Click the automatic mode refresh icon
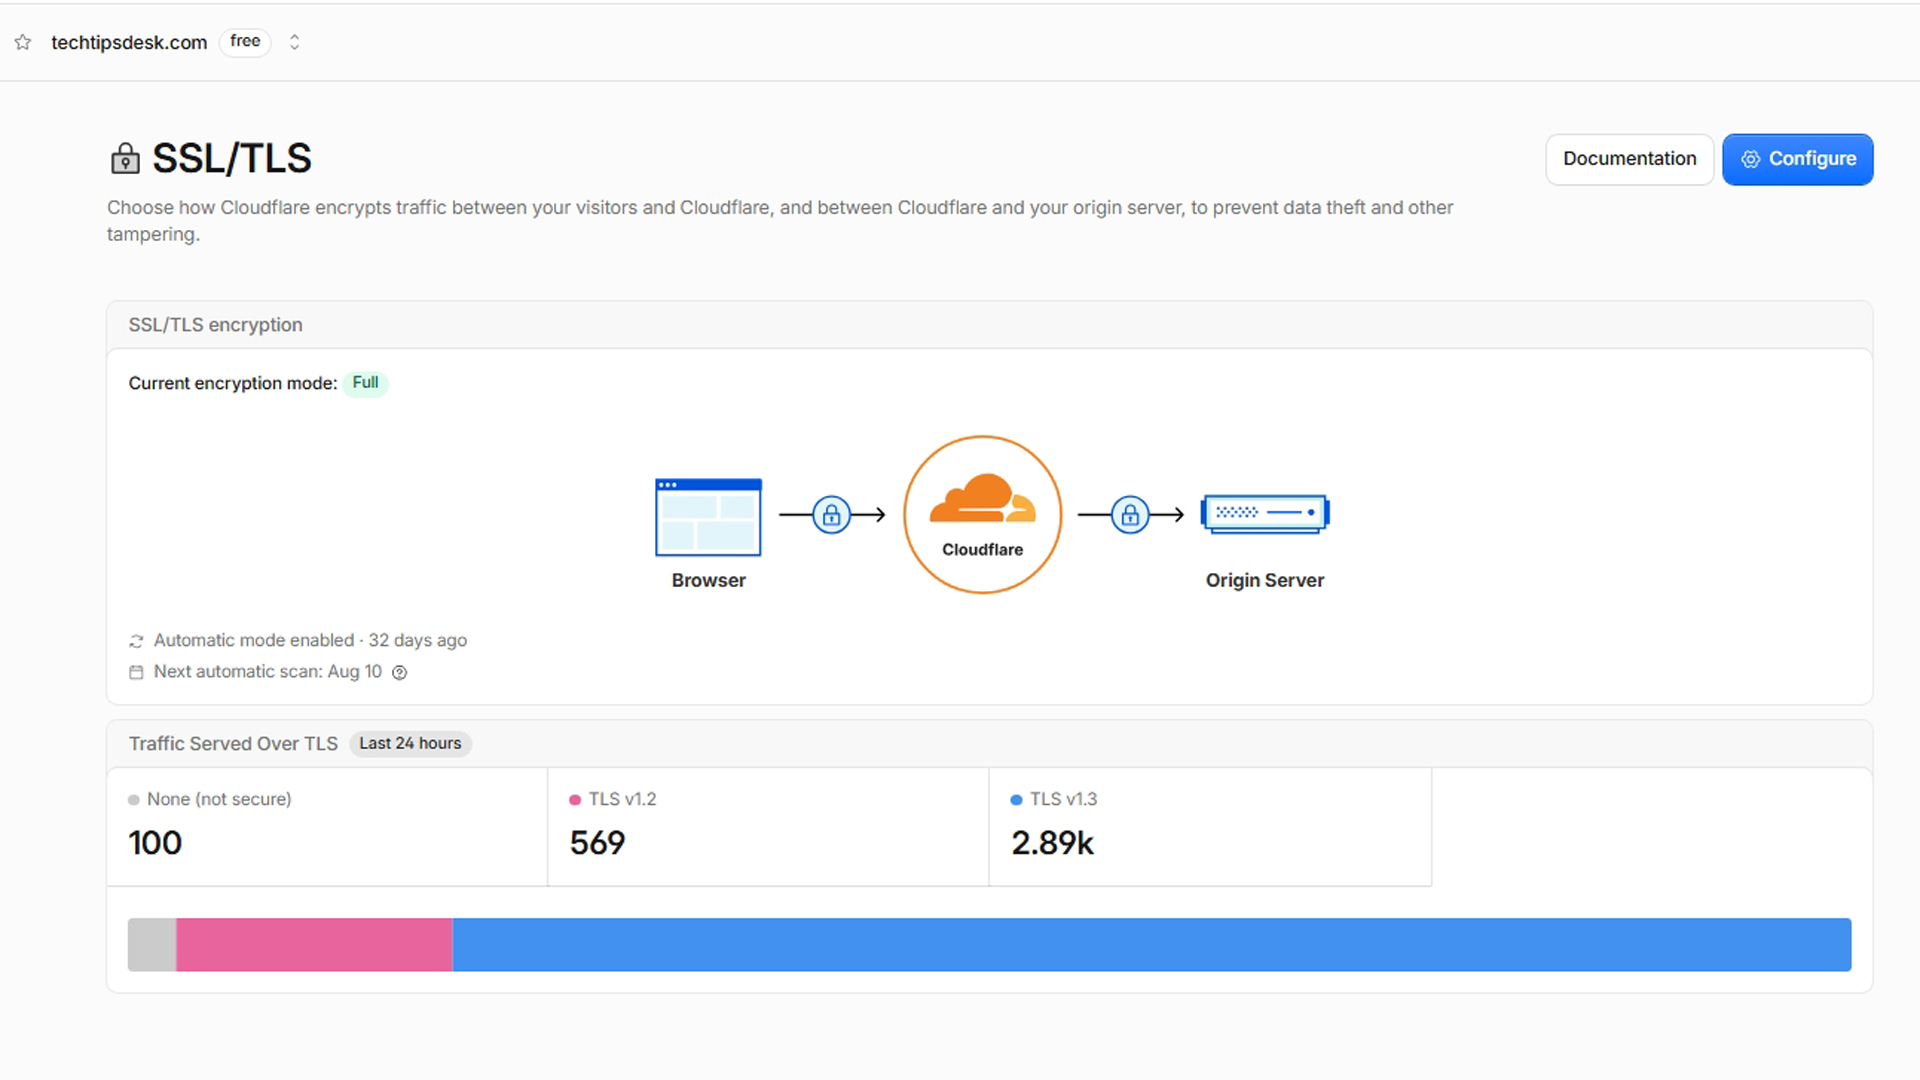 tap(136, 641)
